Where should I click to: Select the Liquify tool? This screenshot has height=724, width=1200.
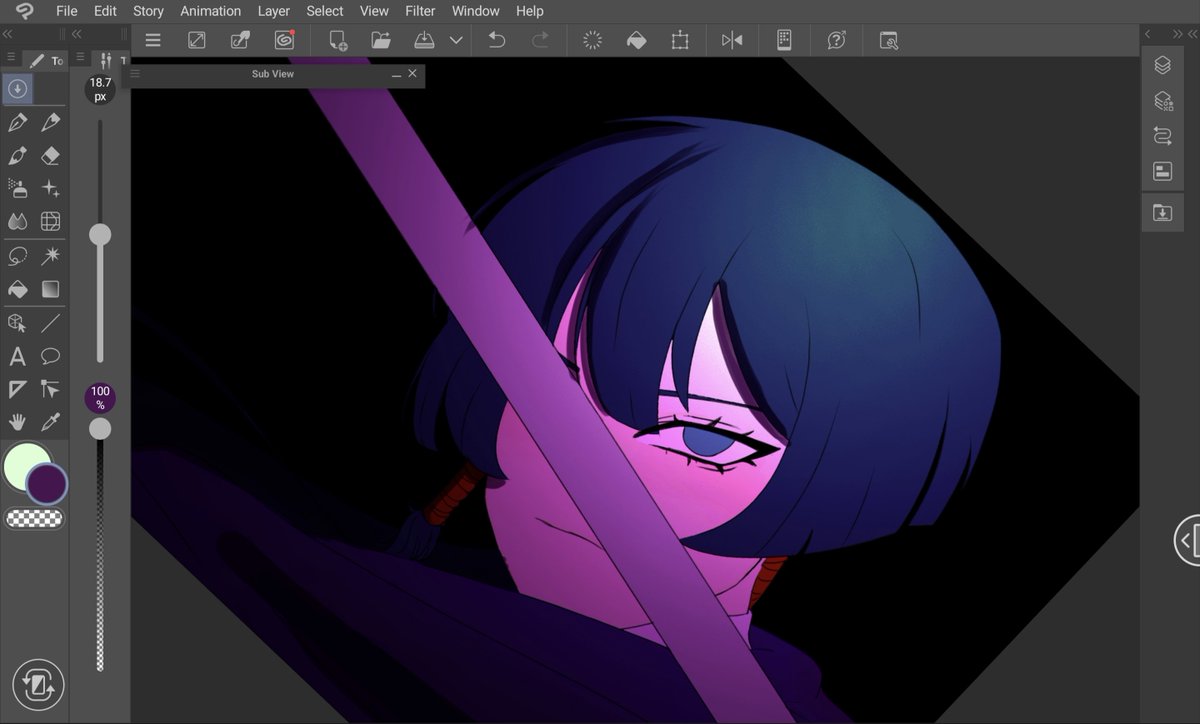(51, 221)
